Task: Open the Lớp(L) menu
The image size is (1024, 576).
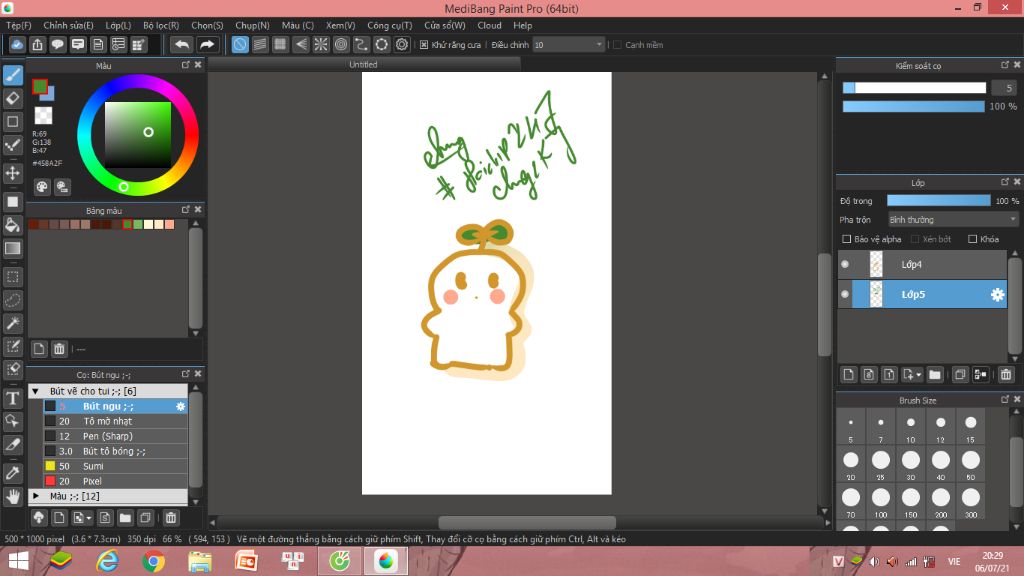Action: click(x=118, y=25)
